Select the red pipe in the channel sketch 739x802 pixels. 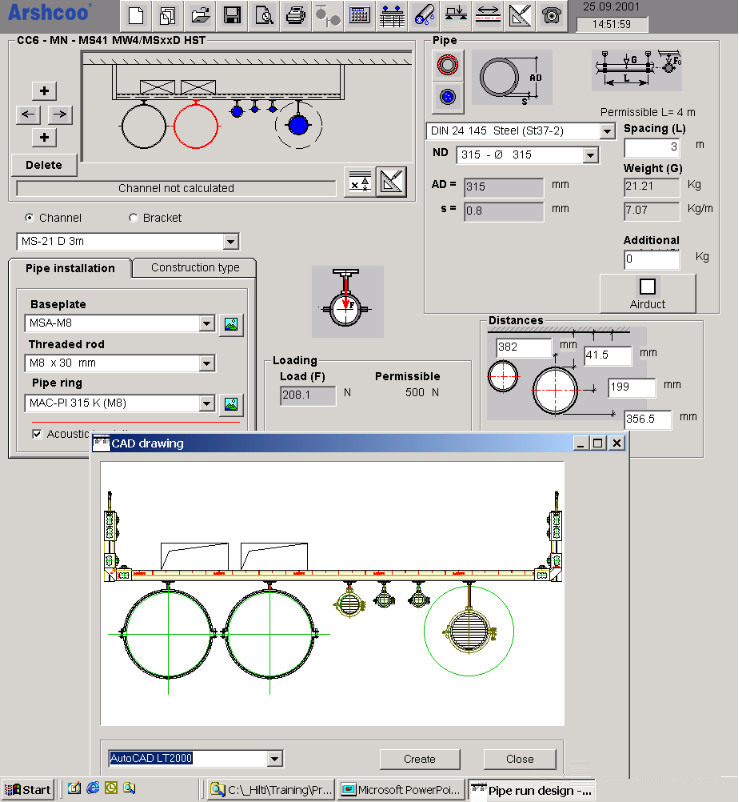pos(196,125)
